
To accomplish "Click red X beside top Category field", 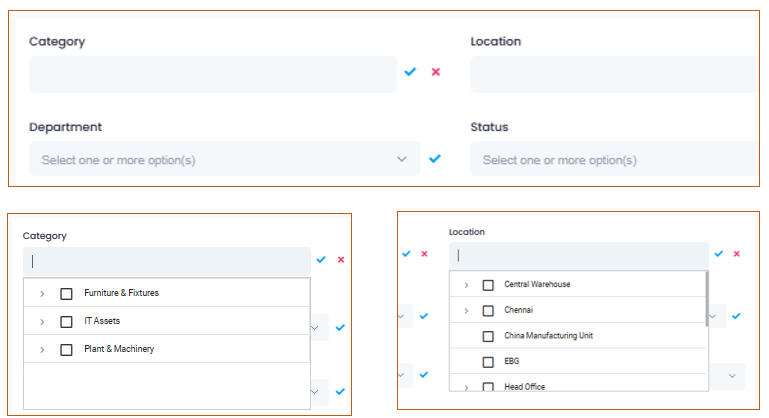I will click(x=436, y=72).
